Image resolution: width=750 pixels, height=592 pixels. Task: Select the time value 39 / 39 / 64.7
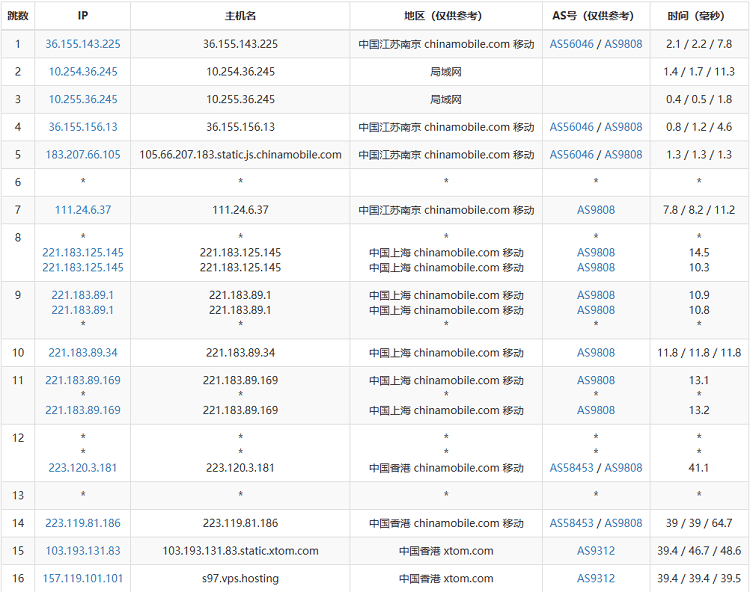pyautogui.click(x=699, y=523)
